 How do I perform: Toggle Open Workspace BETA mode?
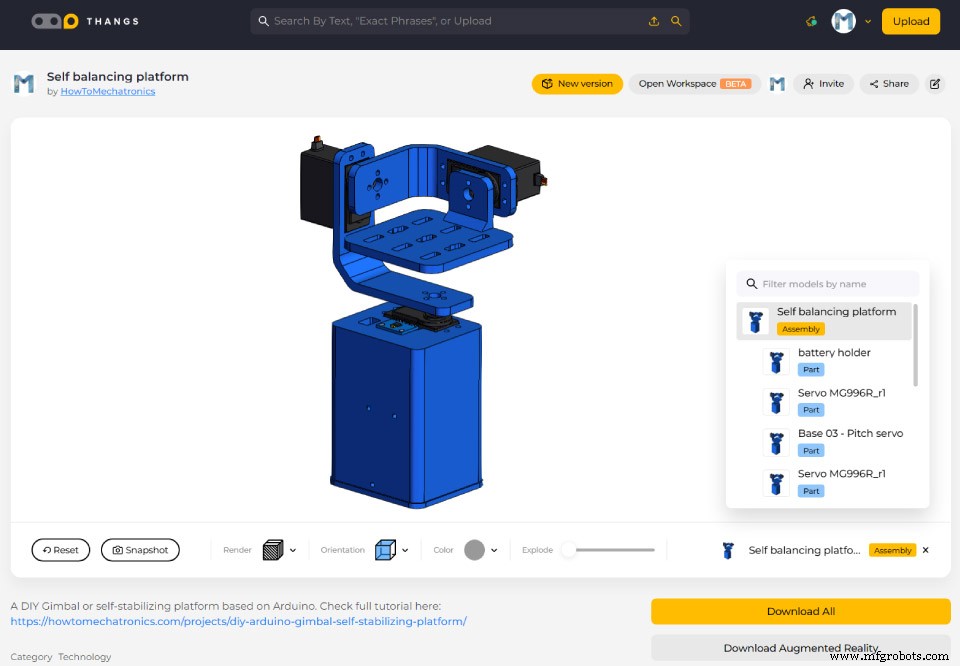pyautogui.click(x=694, y=84)
